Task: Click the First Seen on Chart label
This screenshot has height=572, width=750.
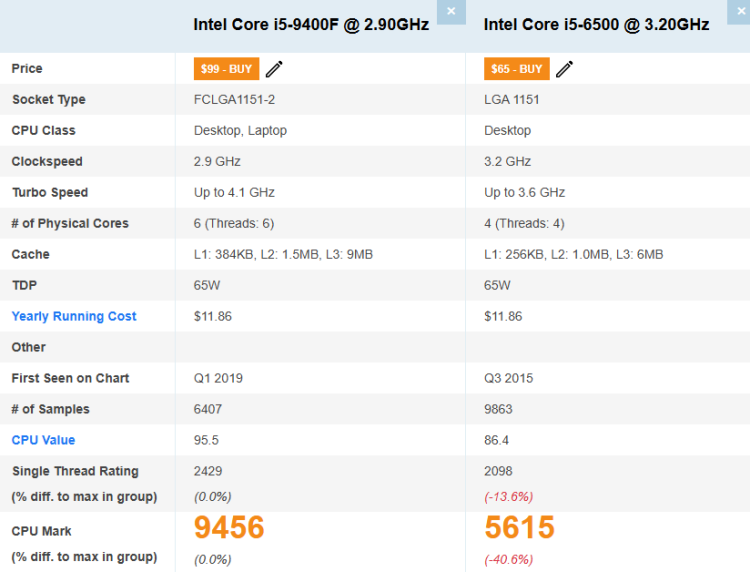Action: point(70,378)
